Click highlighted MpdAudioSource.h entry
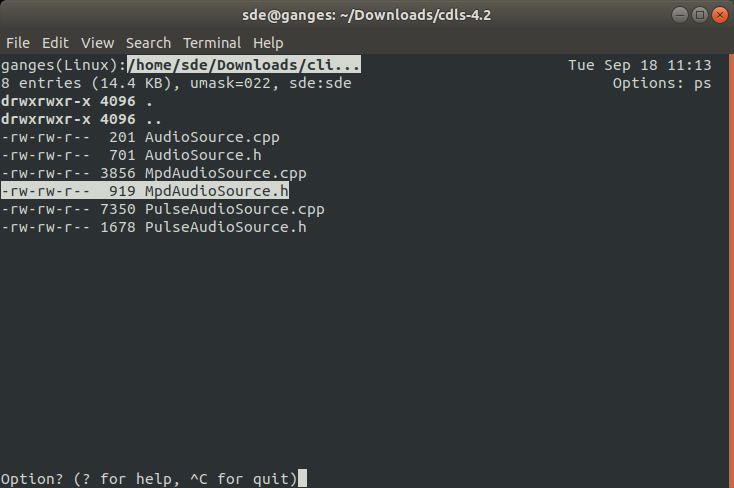 [x=145, y=191]
